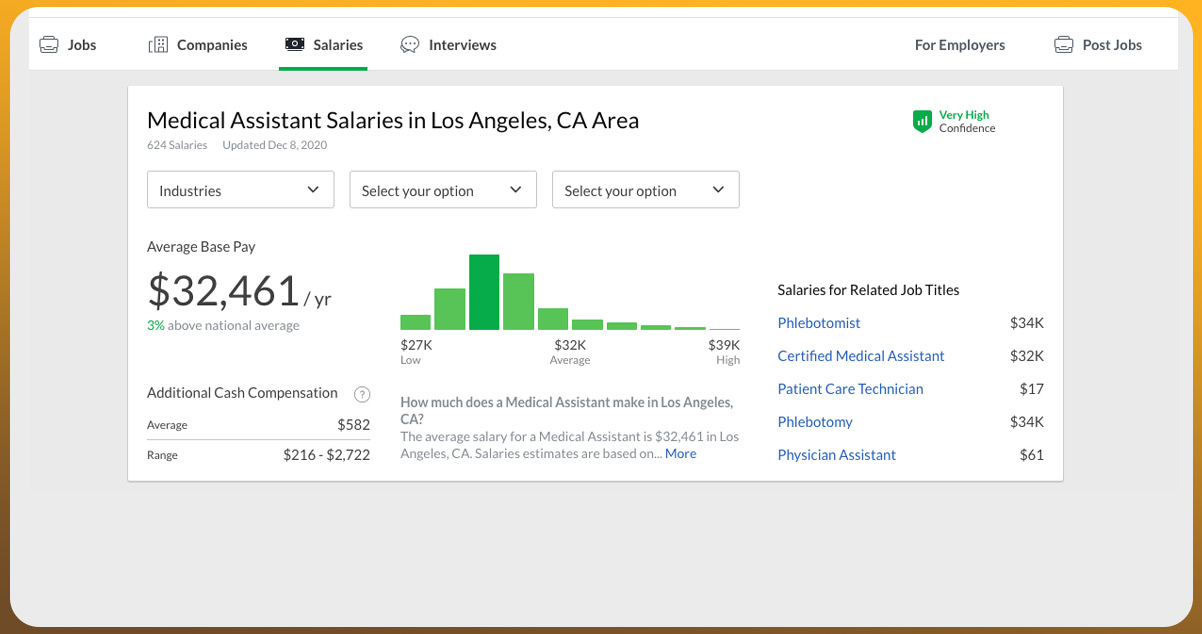The width and height of the screenshot is (1202, 634).
Task: Click the Jobs briefcase icon
Action: coord(48,45)
